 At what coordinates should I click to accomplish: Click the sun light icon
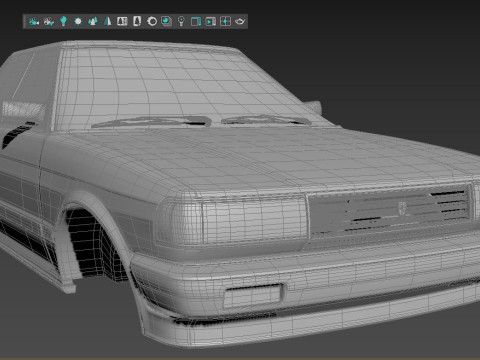(78, 22)
